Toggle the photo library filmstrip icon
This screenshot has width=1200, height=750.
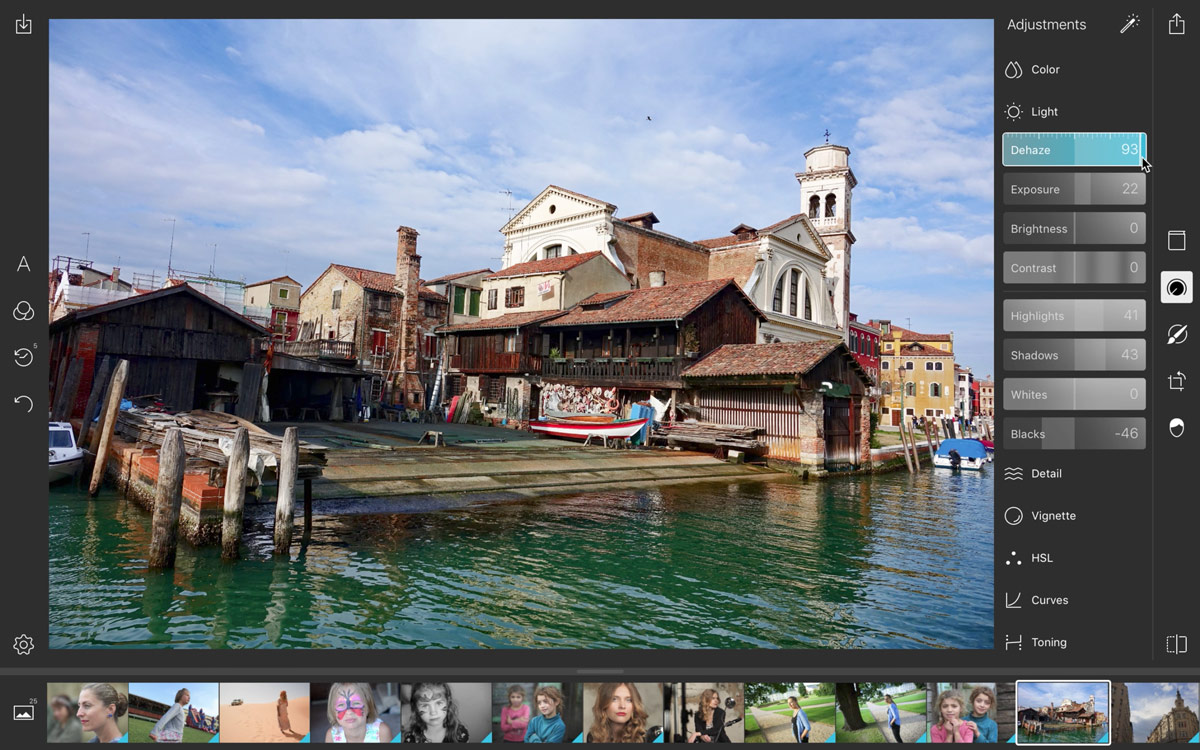(x=24, y=711)
